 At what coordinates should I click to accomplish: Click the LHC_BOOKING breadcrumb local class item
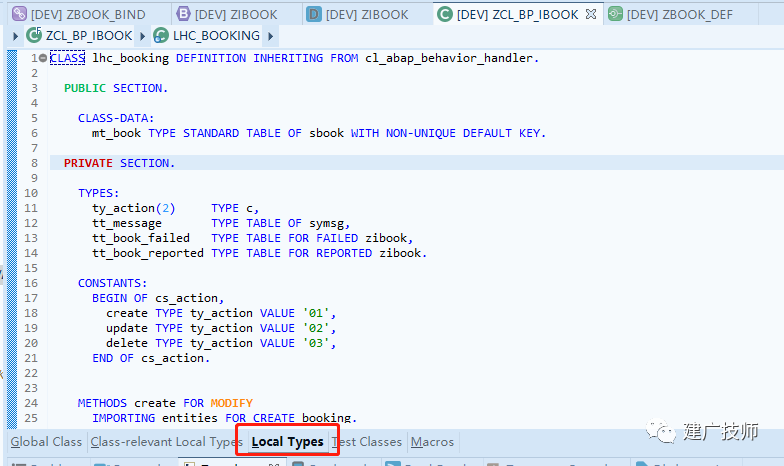pos(207,36)
